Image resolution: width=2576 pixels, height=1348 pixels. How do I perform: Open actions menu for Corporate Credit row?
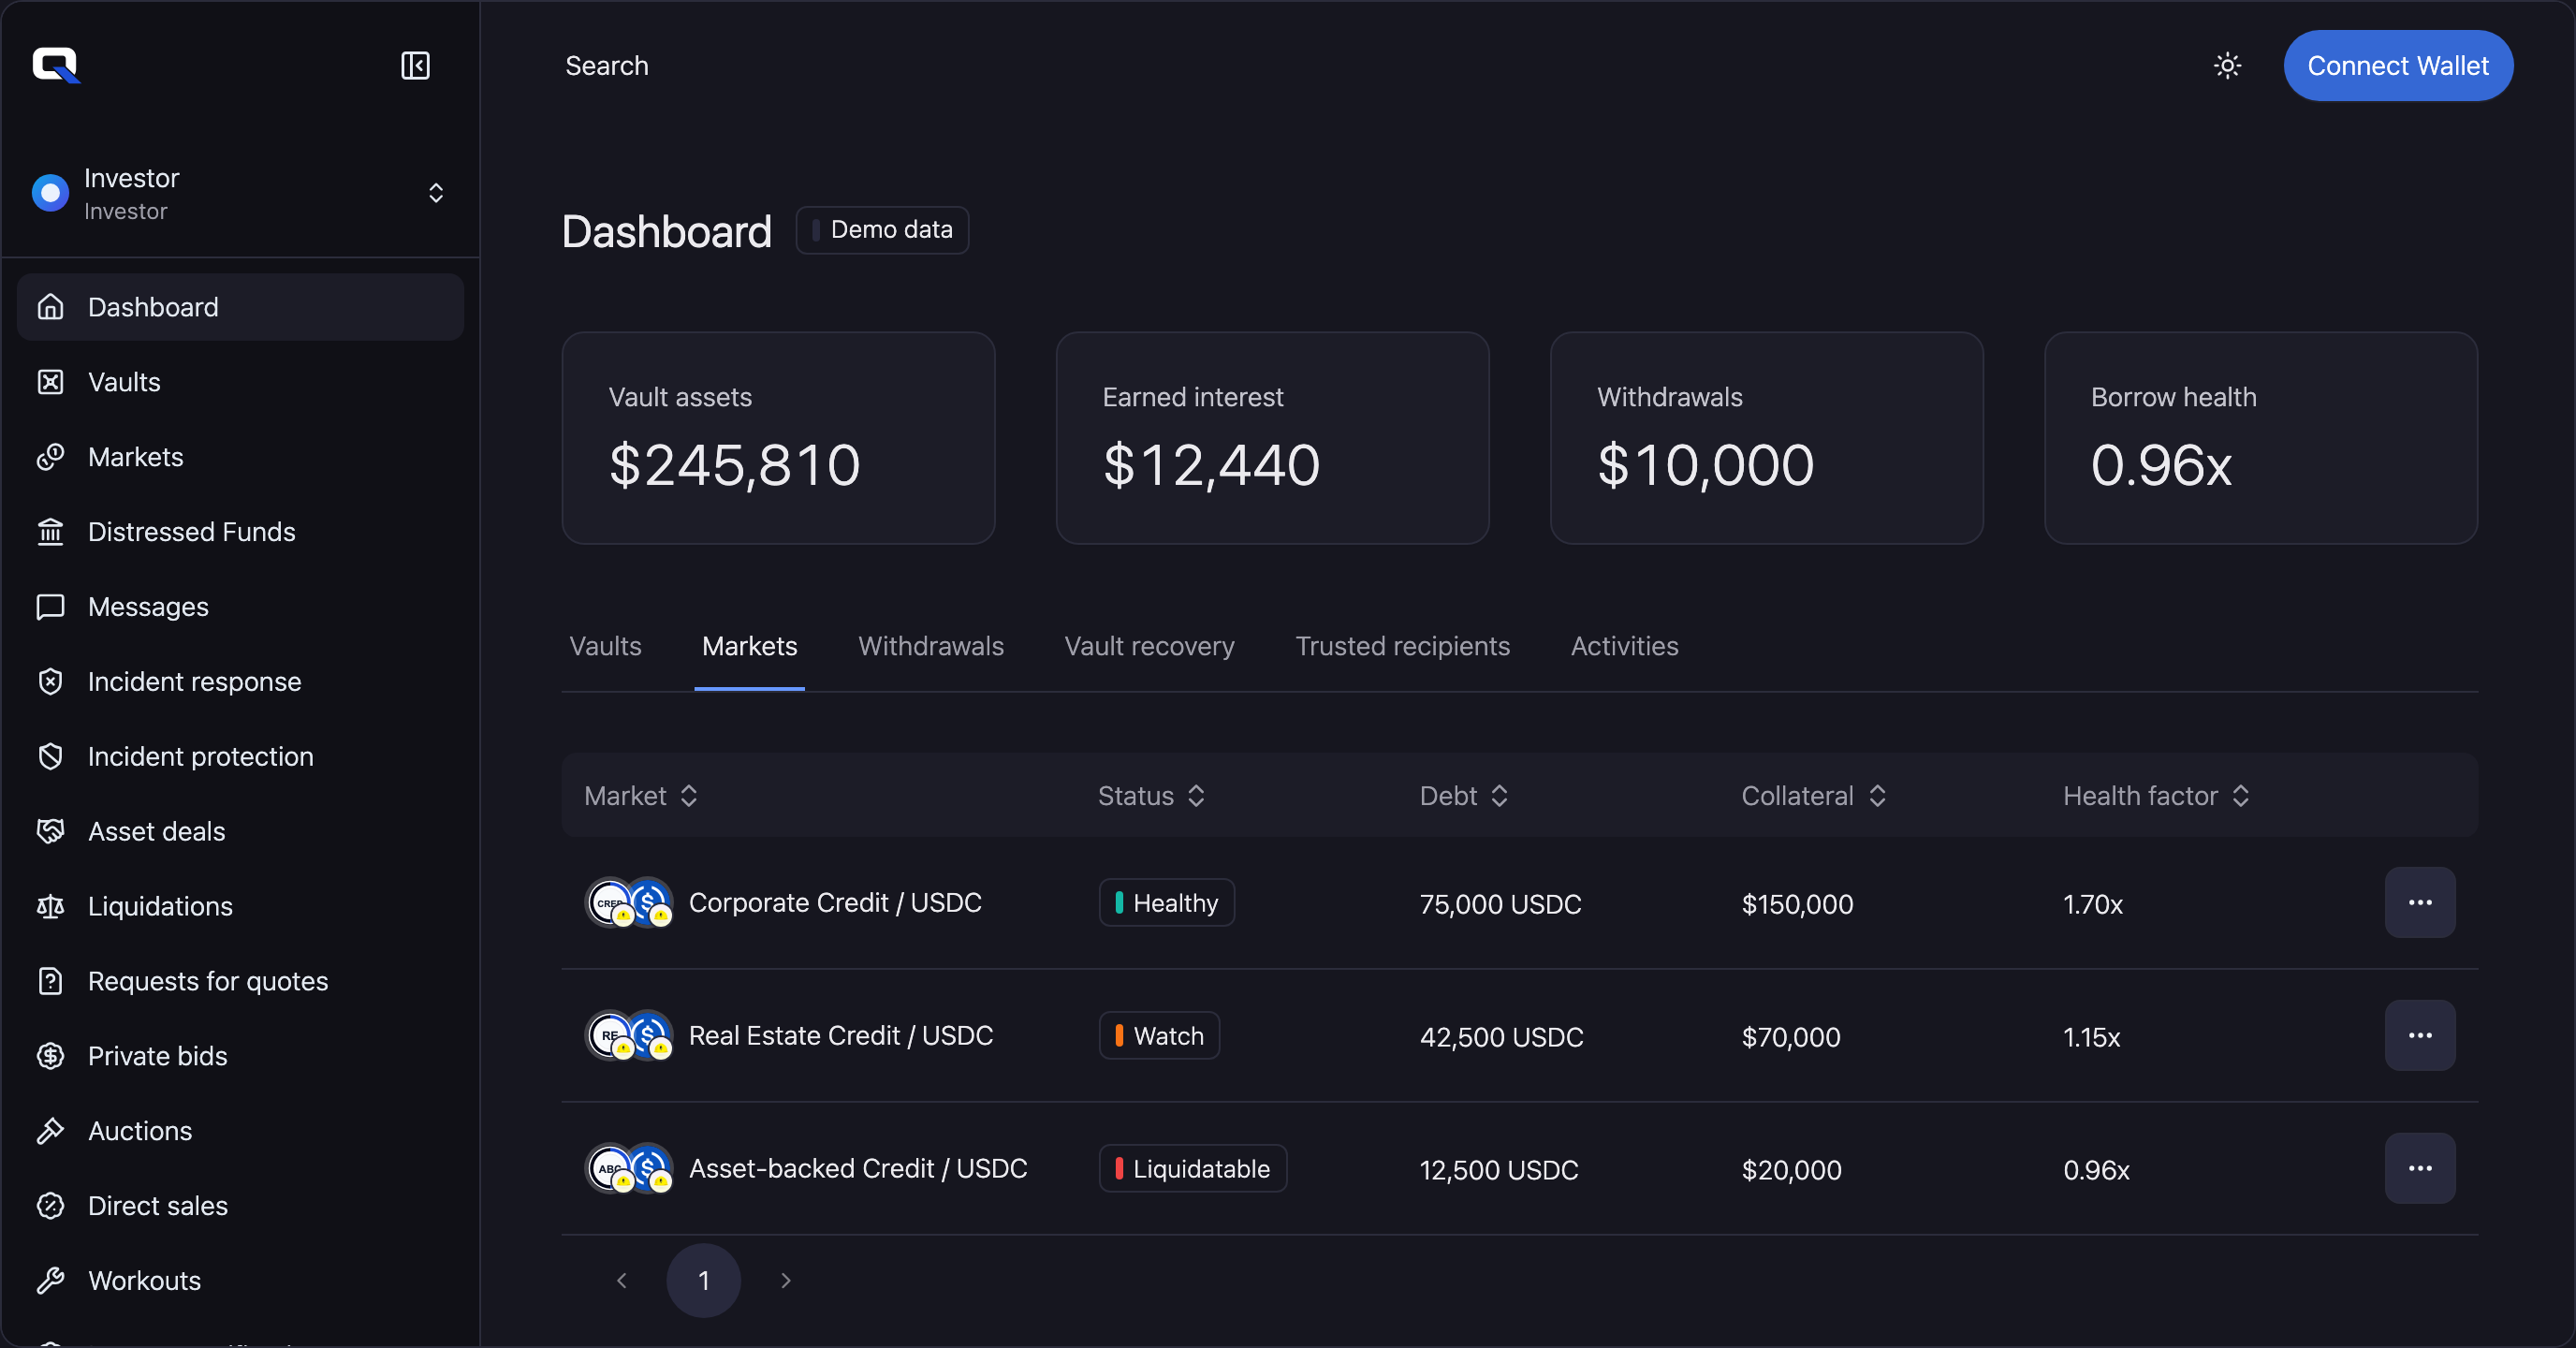tap(2419, 903)
